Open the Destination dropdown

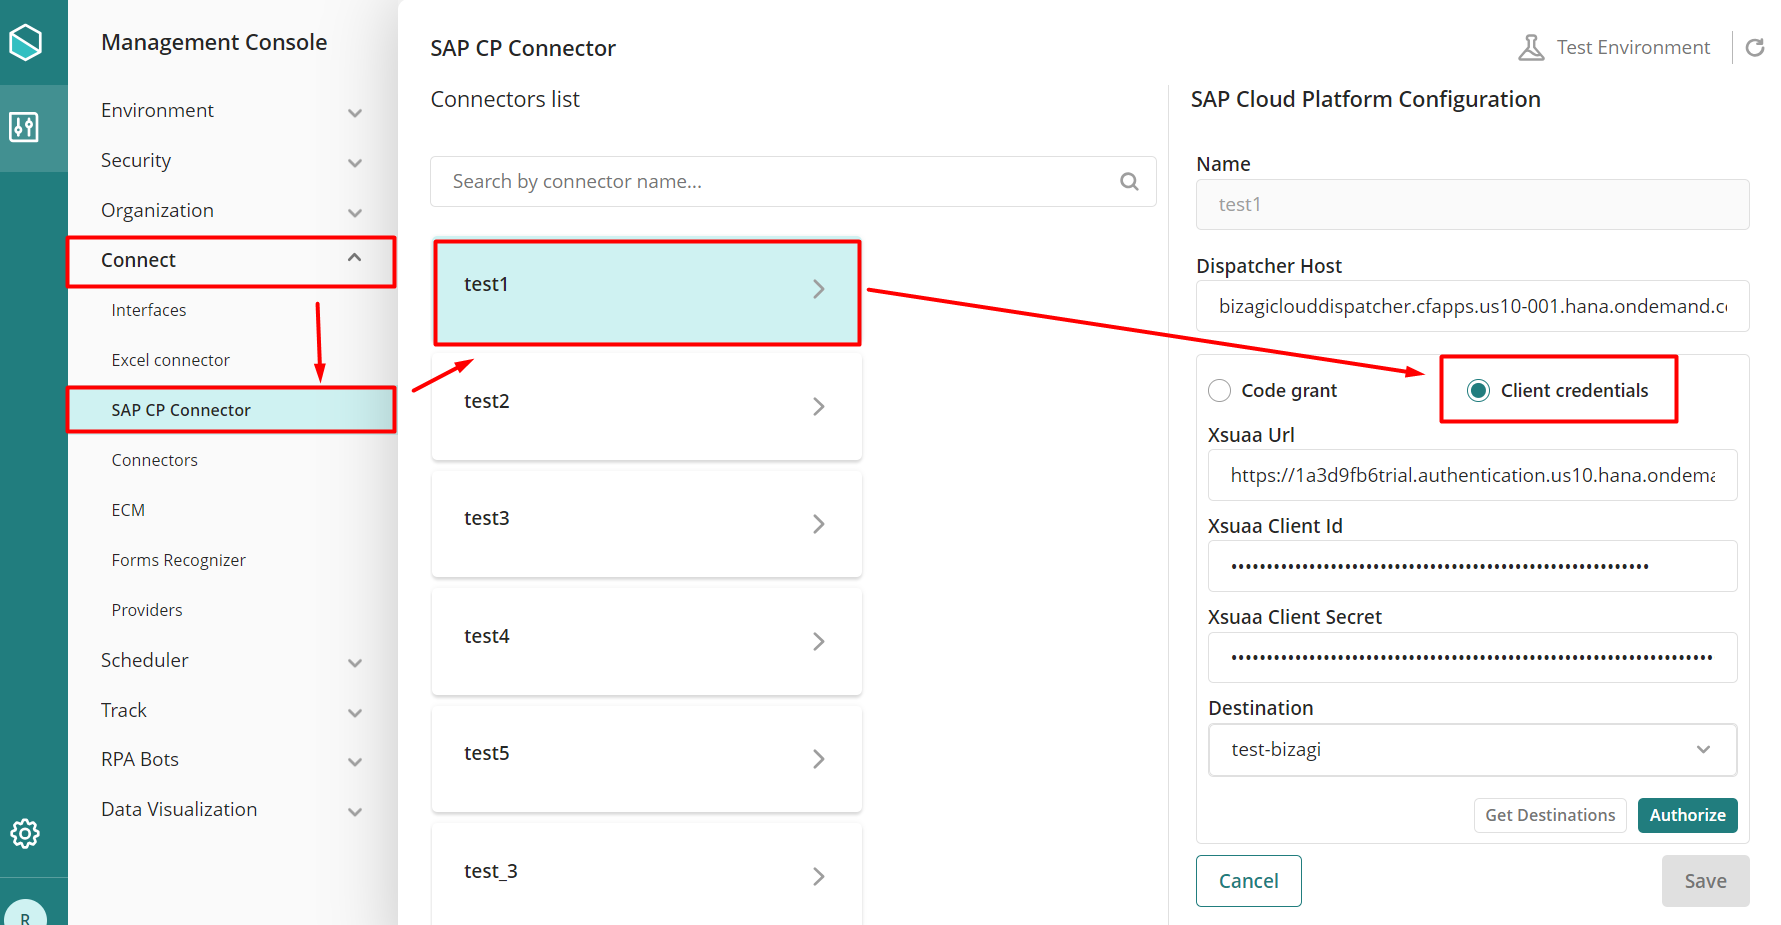tap(1472, 750)
